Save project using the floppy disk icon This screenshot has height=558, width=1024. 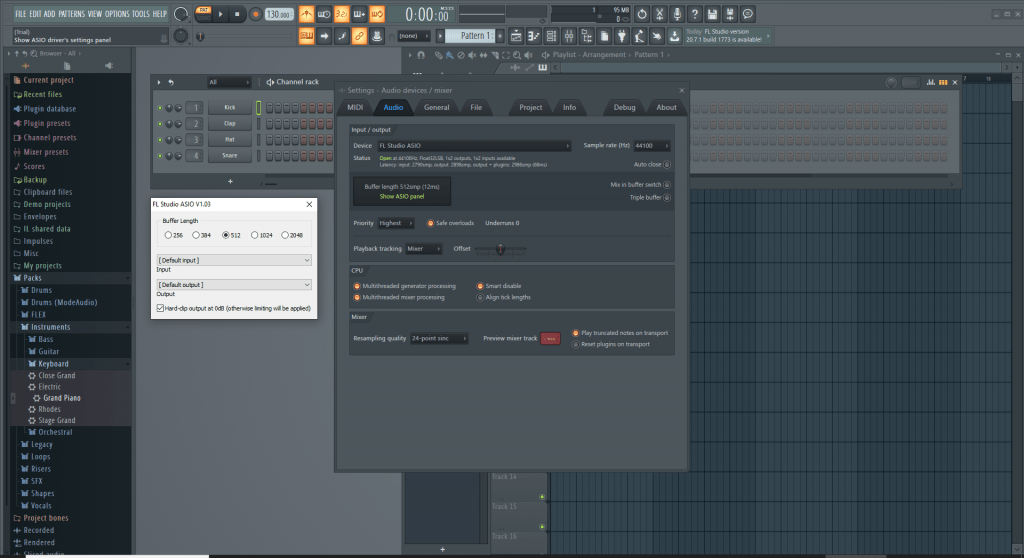[712, 14]
